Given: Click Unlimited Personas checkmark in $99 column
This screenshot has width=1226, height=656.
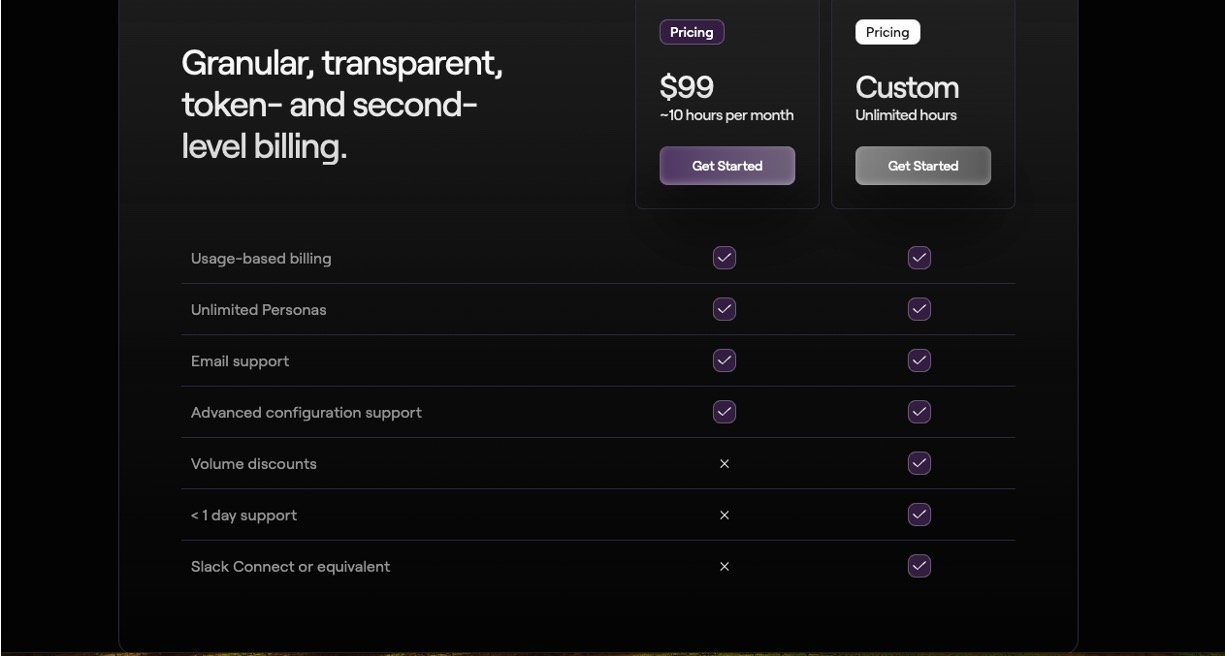Looking at the screenshot, I should 725,309.
